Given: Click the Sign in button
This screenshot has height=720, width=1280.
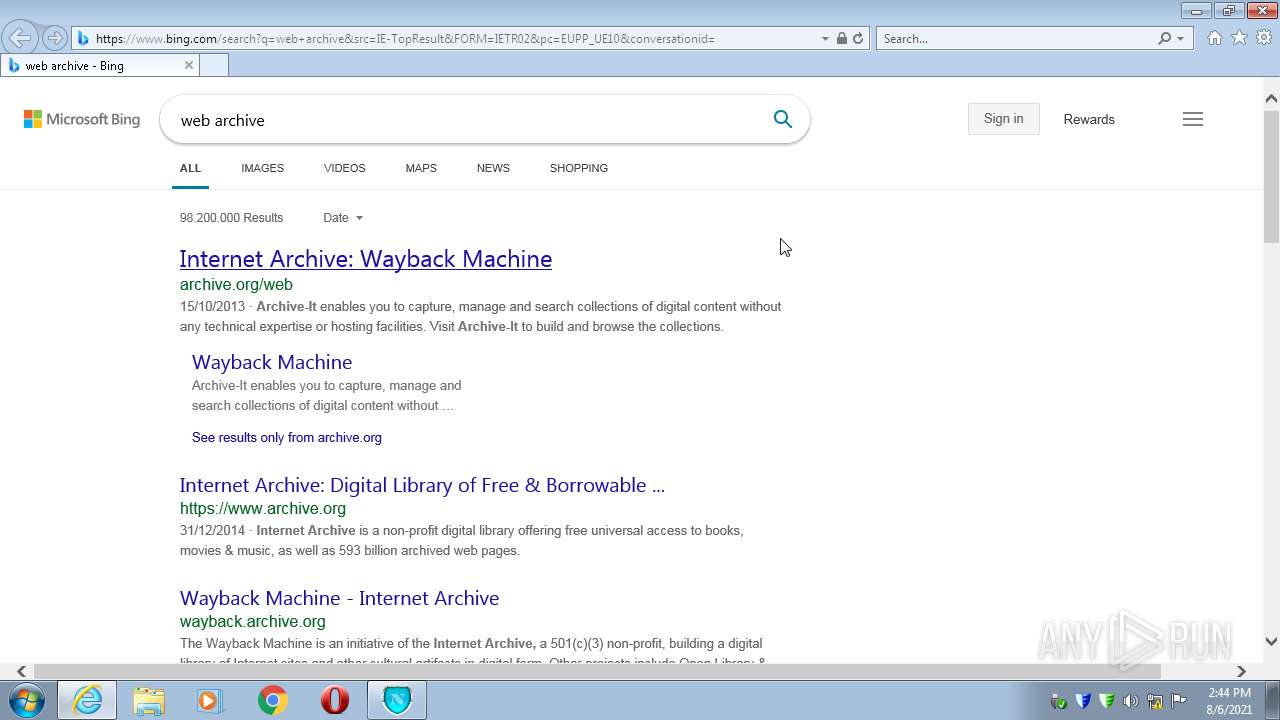Looking at the screenshot, I should (x=1003, y=118).
